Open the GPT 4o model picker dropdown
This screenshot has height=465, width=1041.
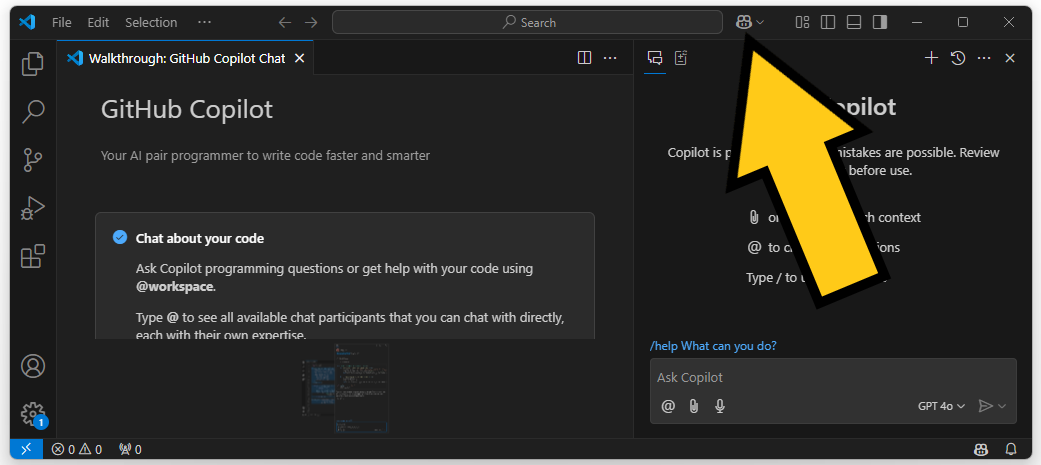(941, 406)
